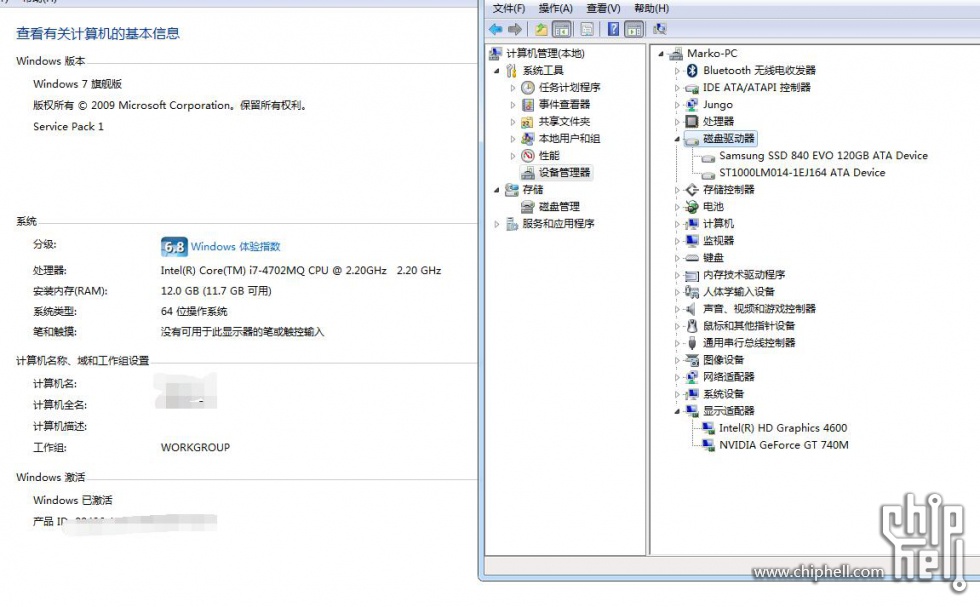Click the 处理器 chip icon
The width and height of the screenshot is (980, 607).
[692, 121]
